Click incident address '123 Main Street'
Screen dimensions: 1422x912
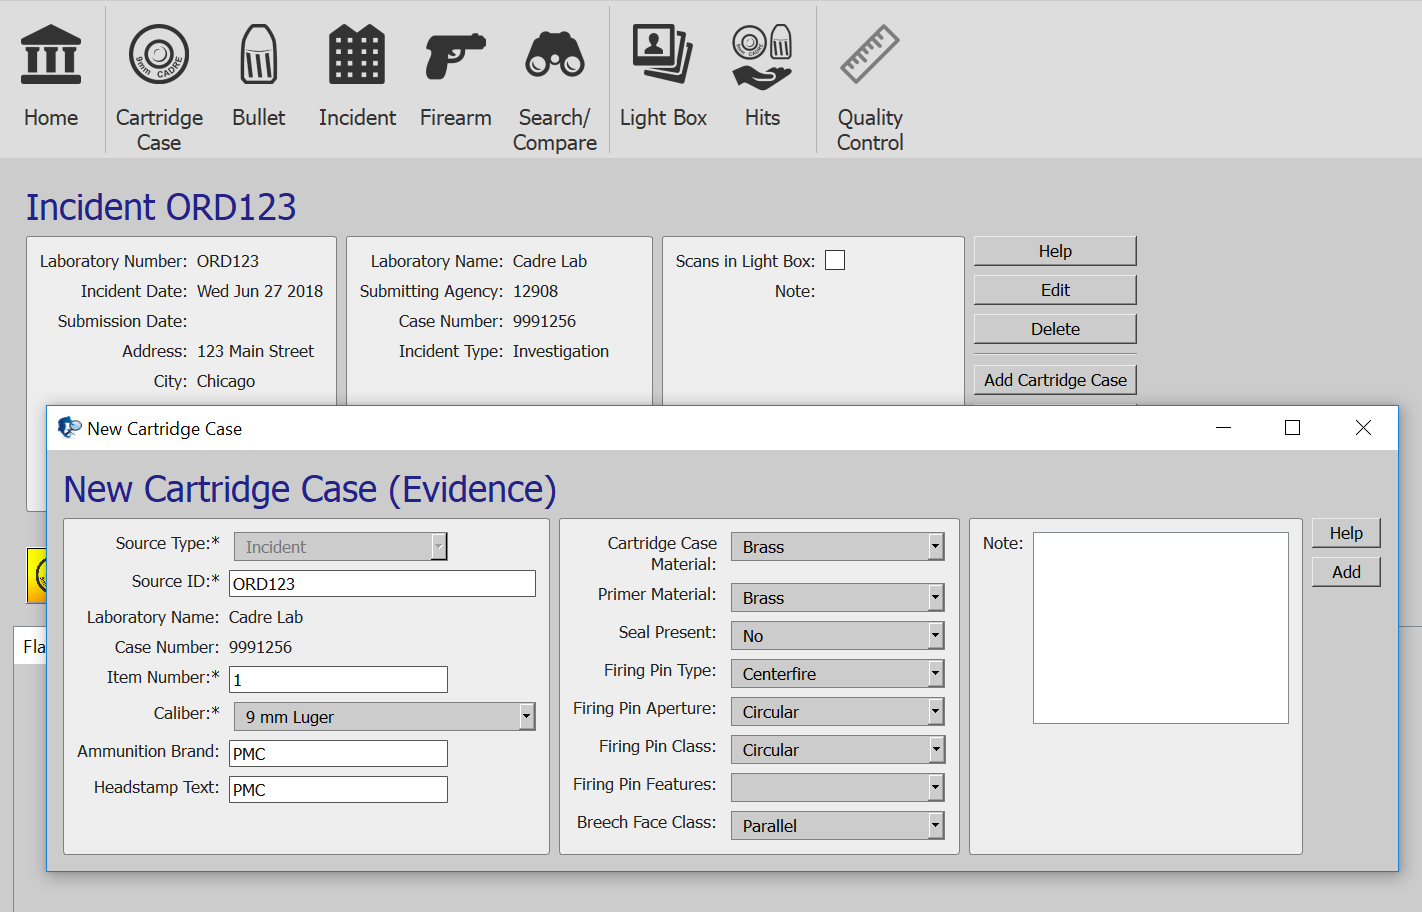[255, 351]
